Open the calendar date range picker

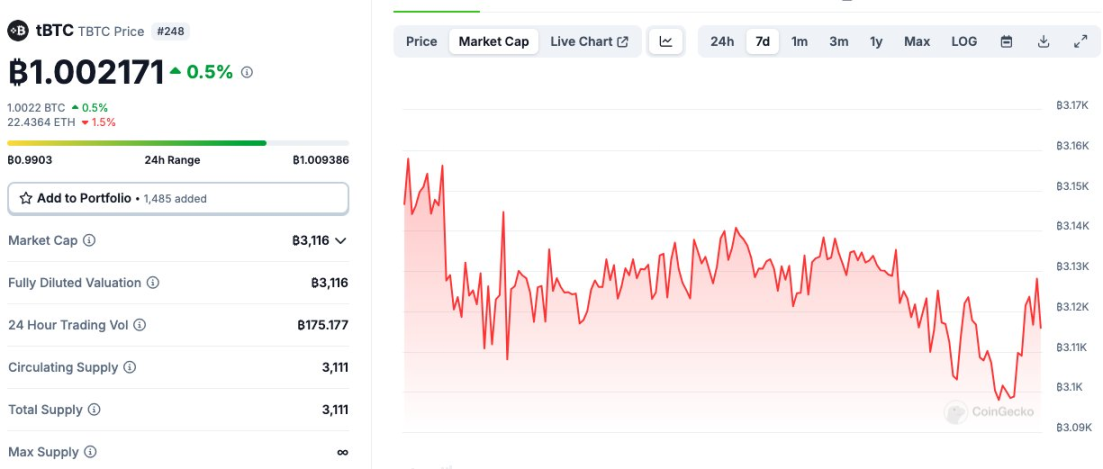point(1007,42)
